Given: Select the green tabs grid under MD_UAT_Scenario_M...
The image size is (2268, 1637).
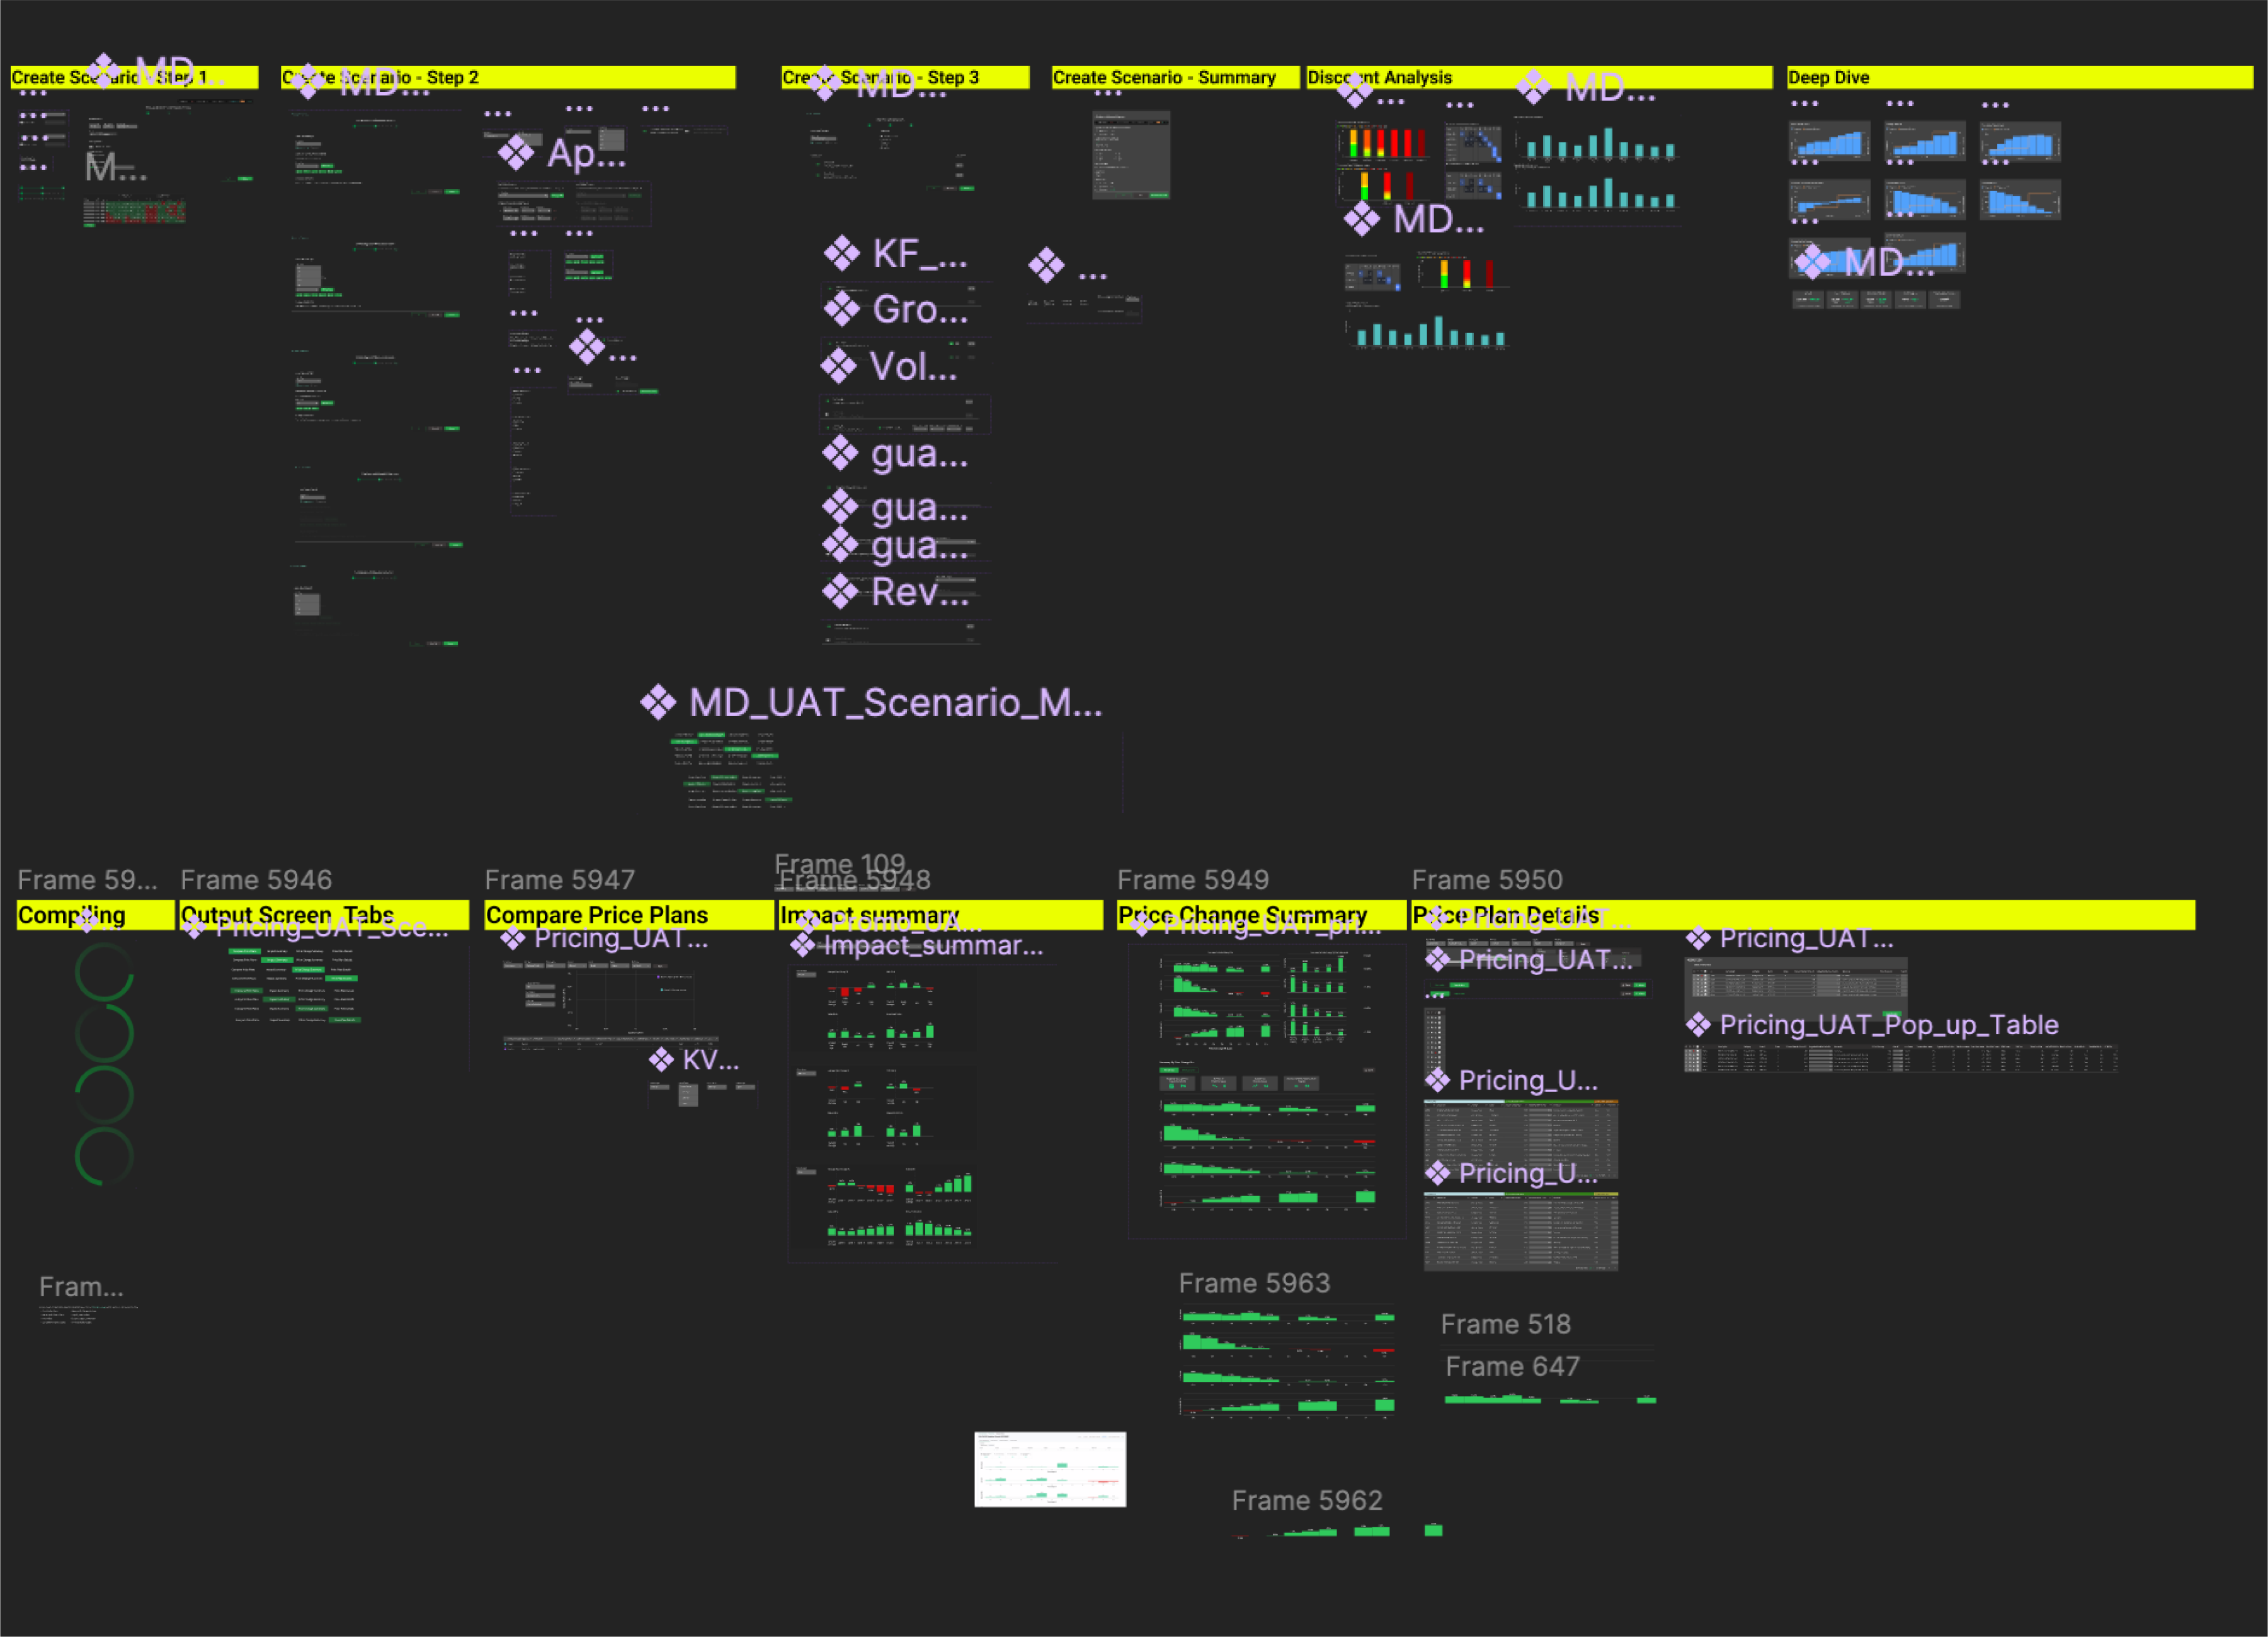Looking at the screenshot, I should point(732,770).
